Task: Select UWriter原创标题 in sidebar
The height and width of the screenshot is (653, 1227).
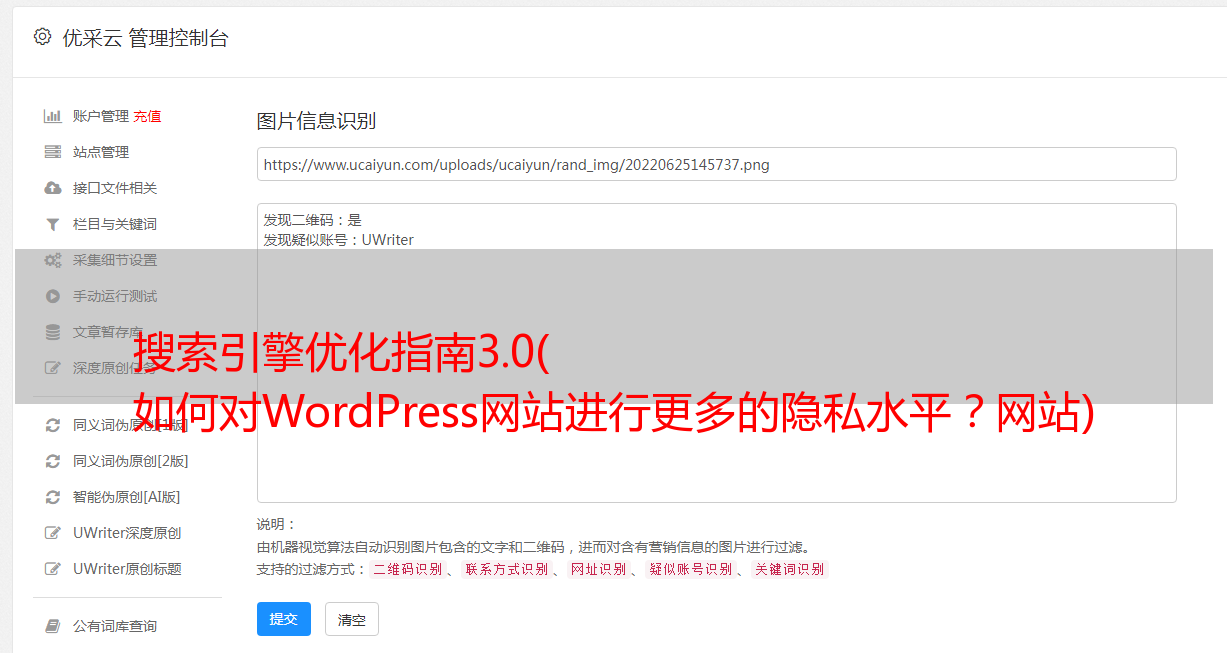Action: point(127,569)
